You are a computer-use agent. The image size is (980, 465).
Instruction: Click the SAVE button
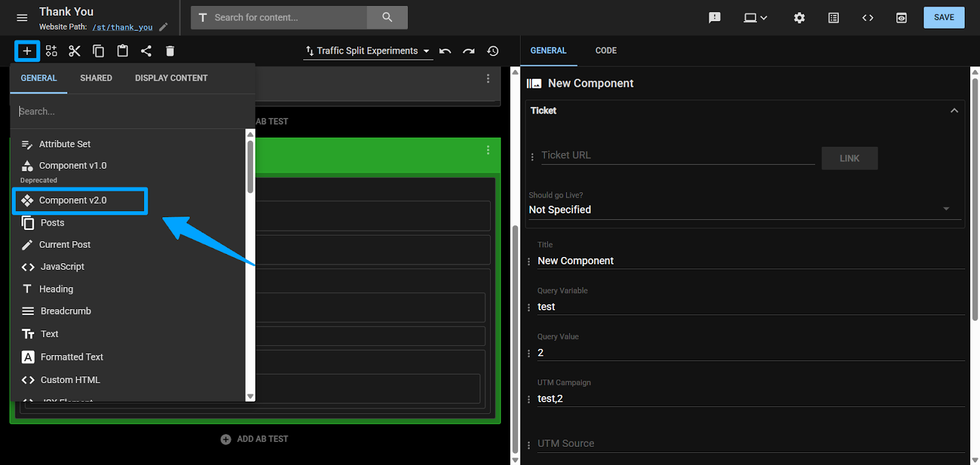[944, 18]
